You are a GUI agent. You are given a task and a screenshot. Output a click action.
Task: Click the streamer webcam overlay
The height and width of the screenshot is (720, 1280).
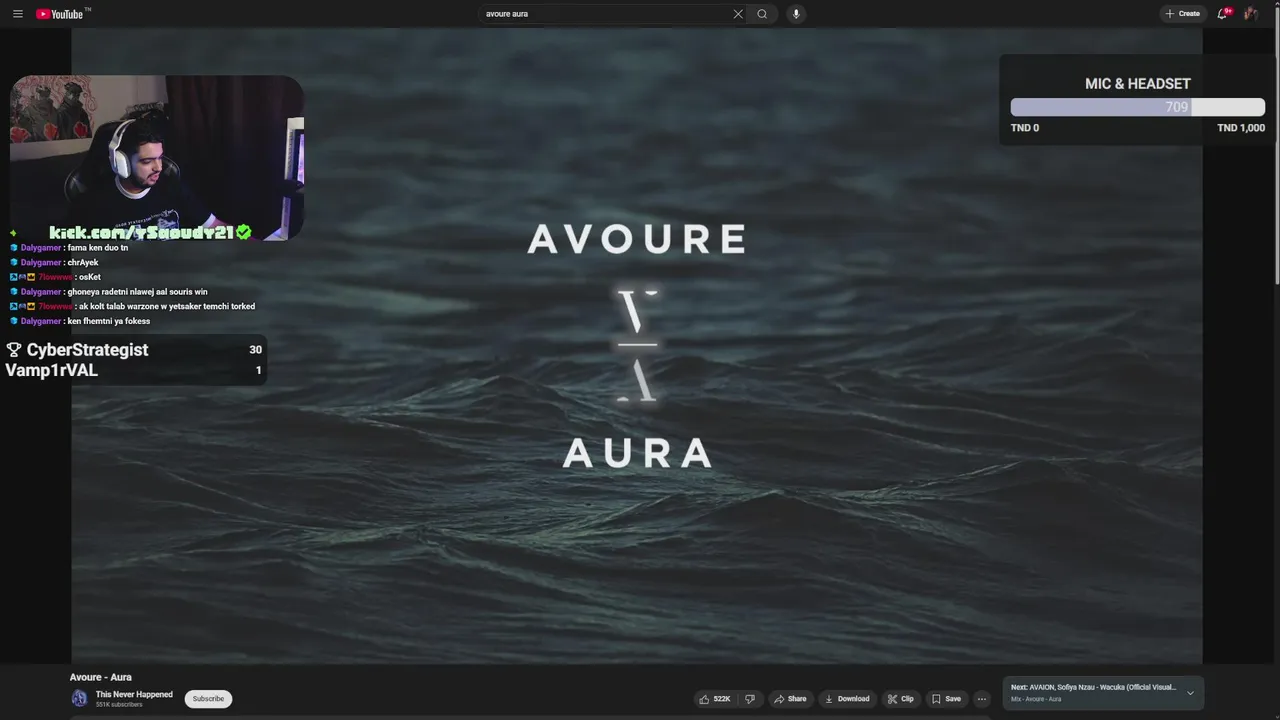(157, 158)
